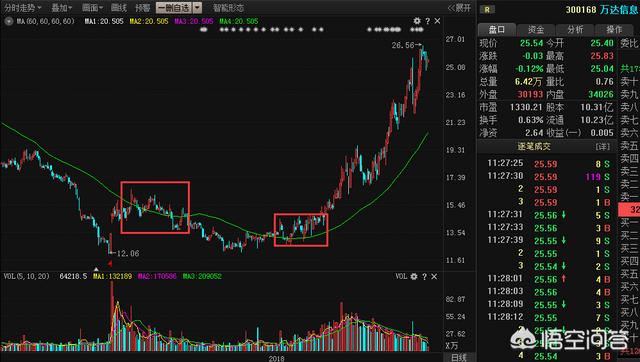
Task: Click the 外盘 30193 value
Action: 530,94
